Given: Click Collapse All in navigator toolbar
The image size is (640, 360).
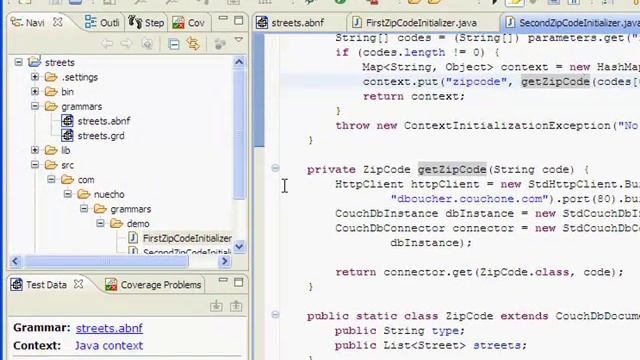Looking at the screenshot, I should [x=174, y=44].
